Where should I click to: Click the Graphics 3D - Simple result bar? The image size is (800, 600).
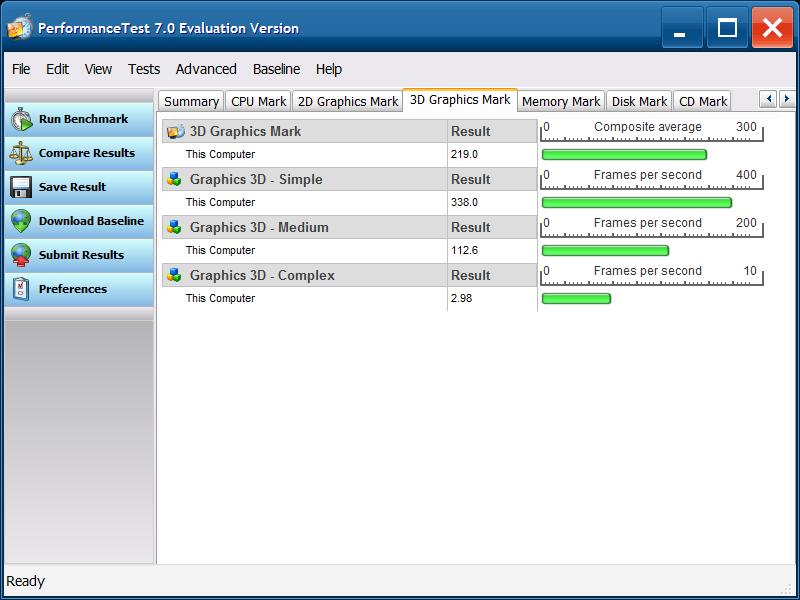(x=637, y=203)
